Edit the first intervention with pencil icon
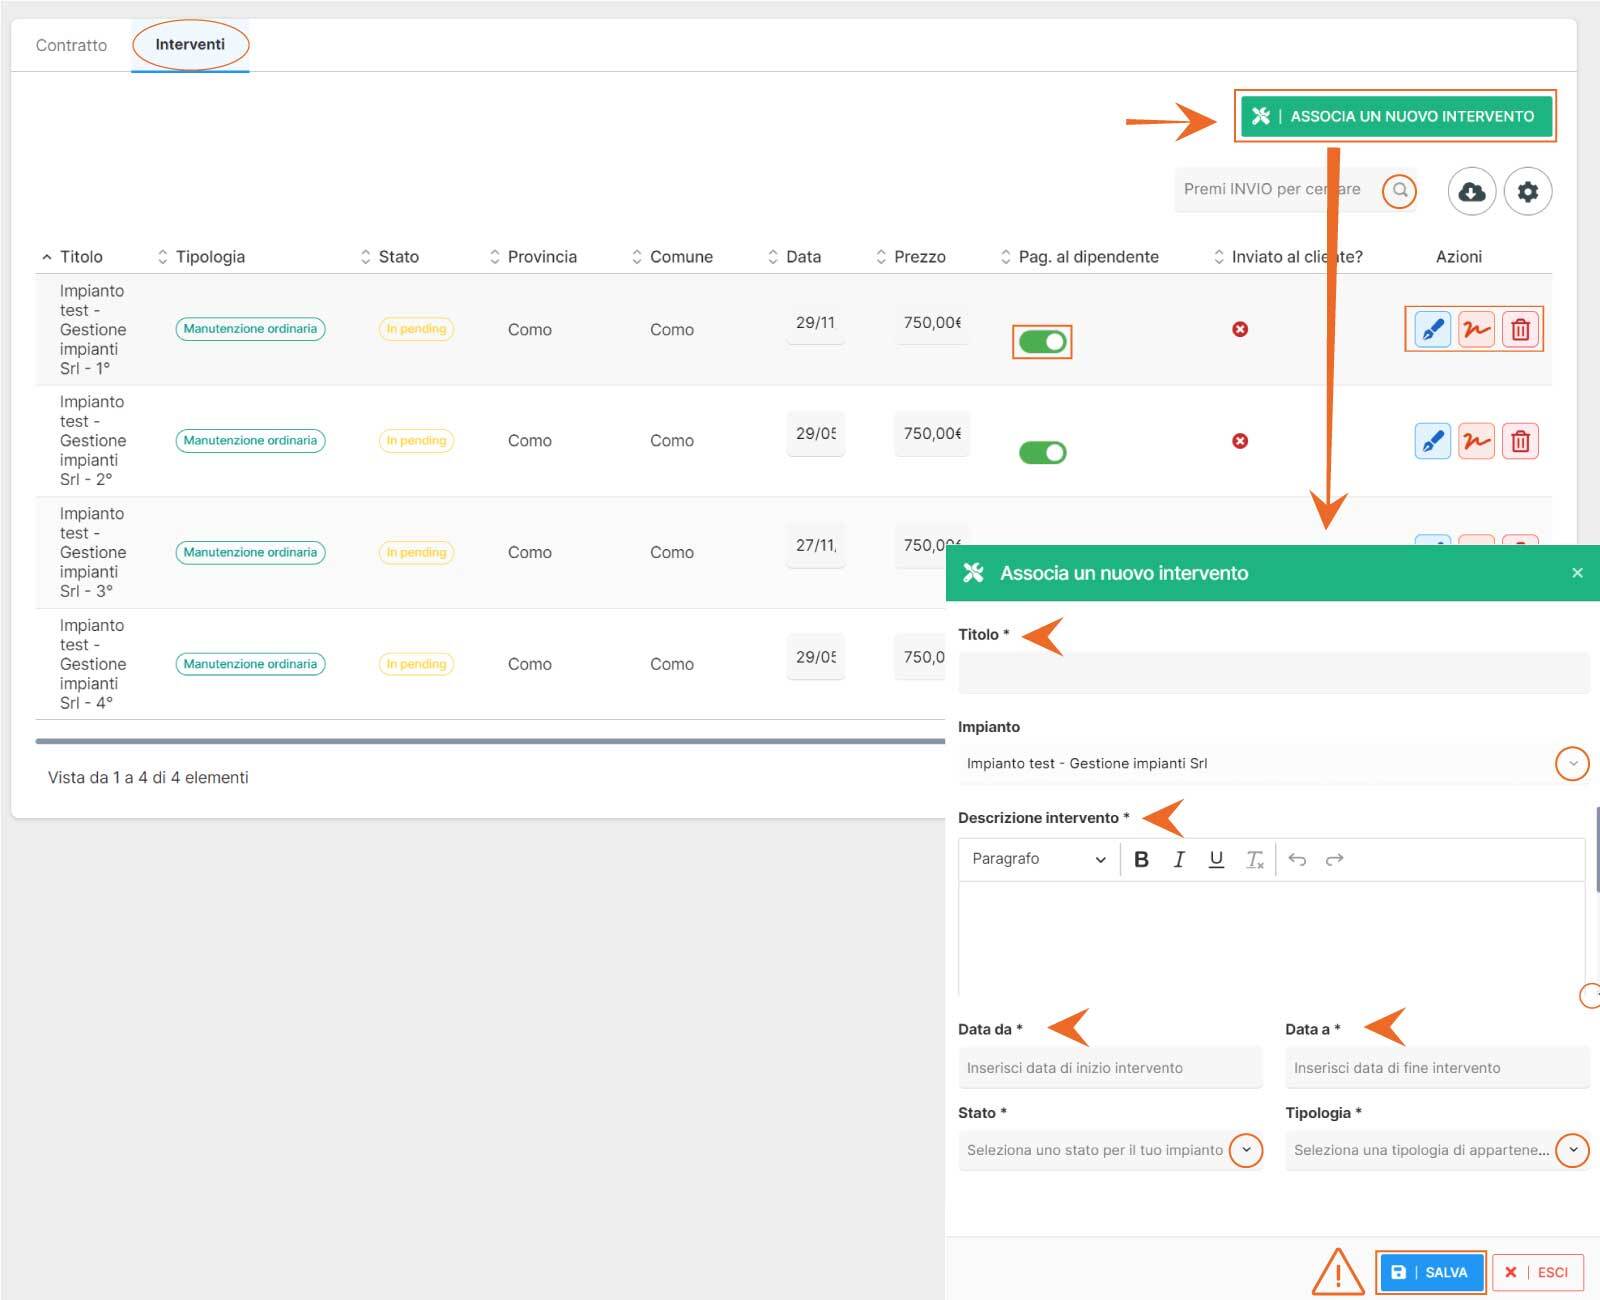The image size is (1600, 1300). tap(1432, 329)
